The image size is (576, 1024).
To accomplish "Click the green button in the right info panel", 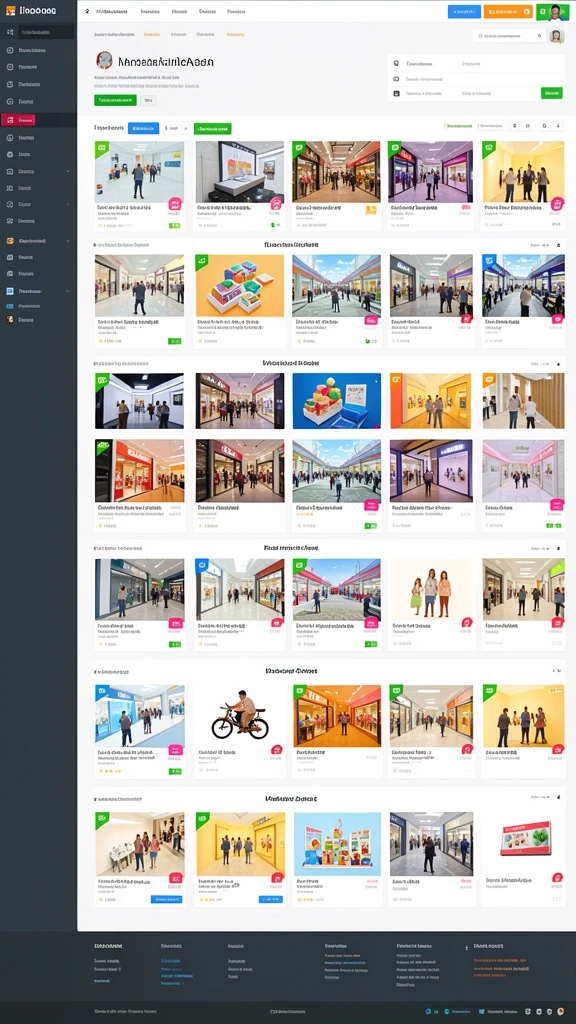I will pyautogui.click(x=552, y=93).
